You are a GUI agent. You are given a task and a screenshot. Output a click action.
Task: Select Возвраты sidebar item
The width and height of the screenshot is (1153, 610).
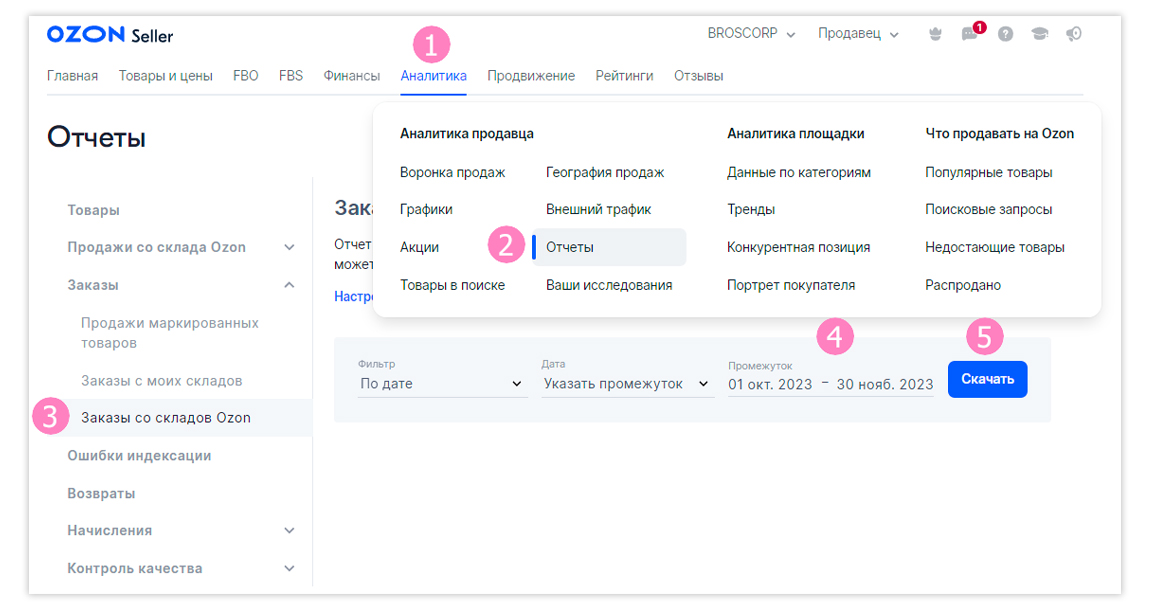coord(101,493)
